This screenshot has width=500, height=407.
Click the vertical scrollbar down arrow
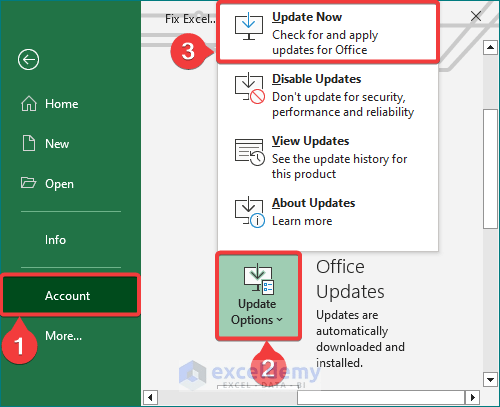click(x=490, y=379)
